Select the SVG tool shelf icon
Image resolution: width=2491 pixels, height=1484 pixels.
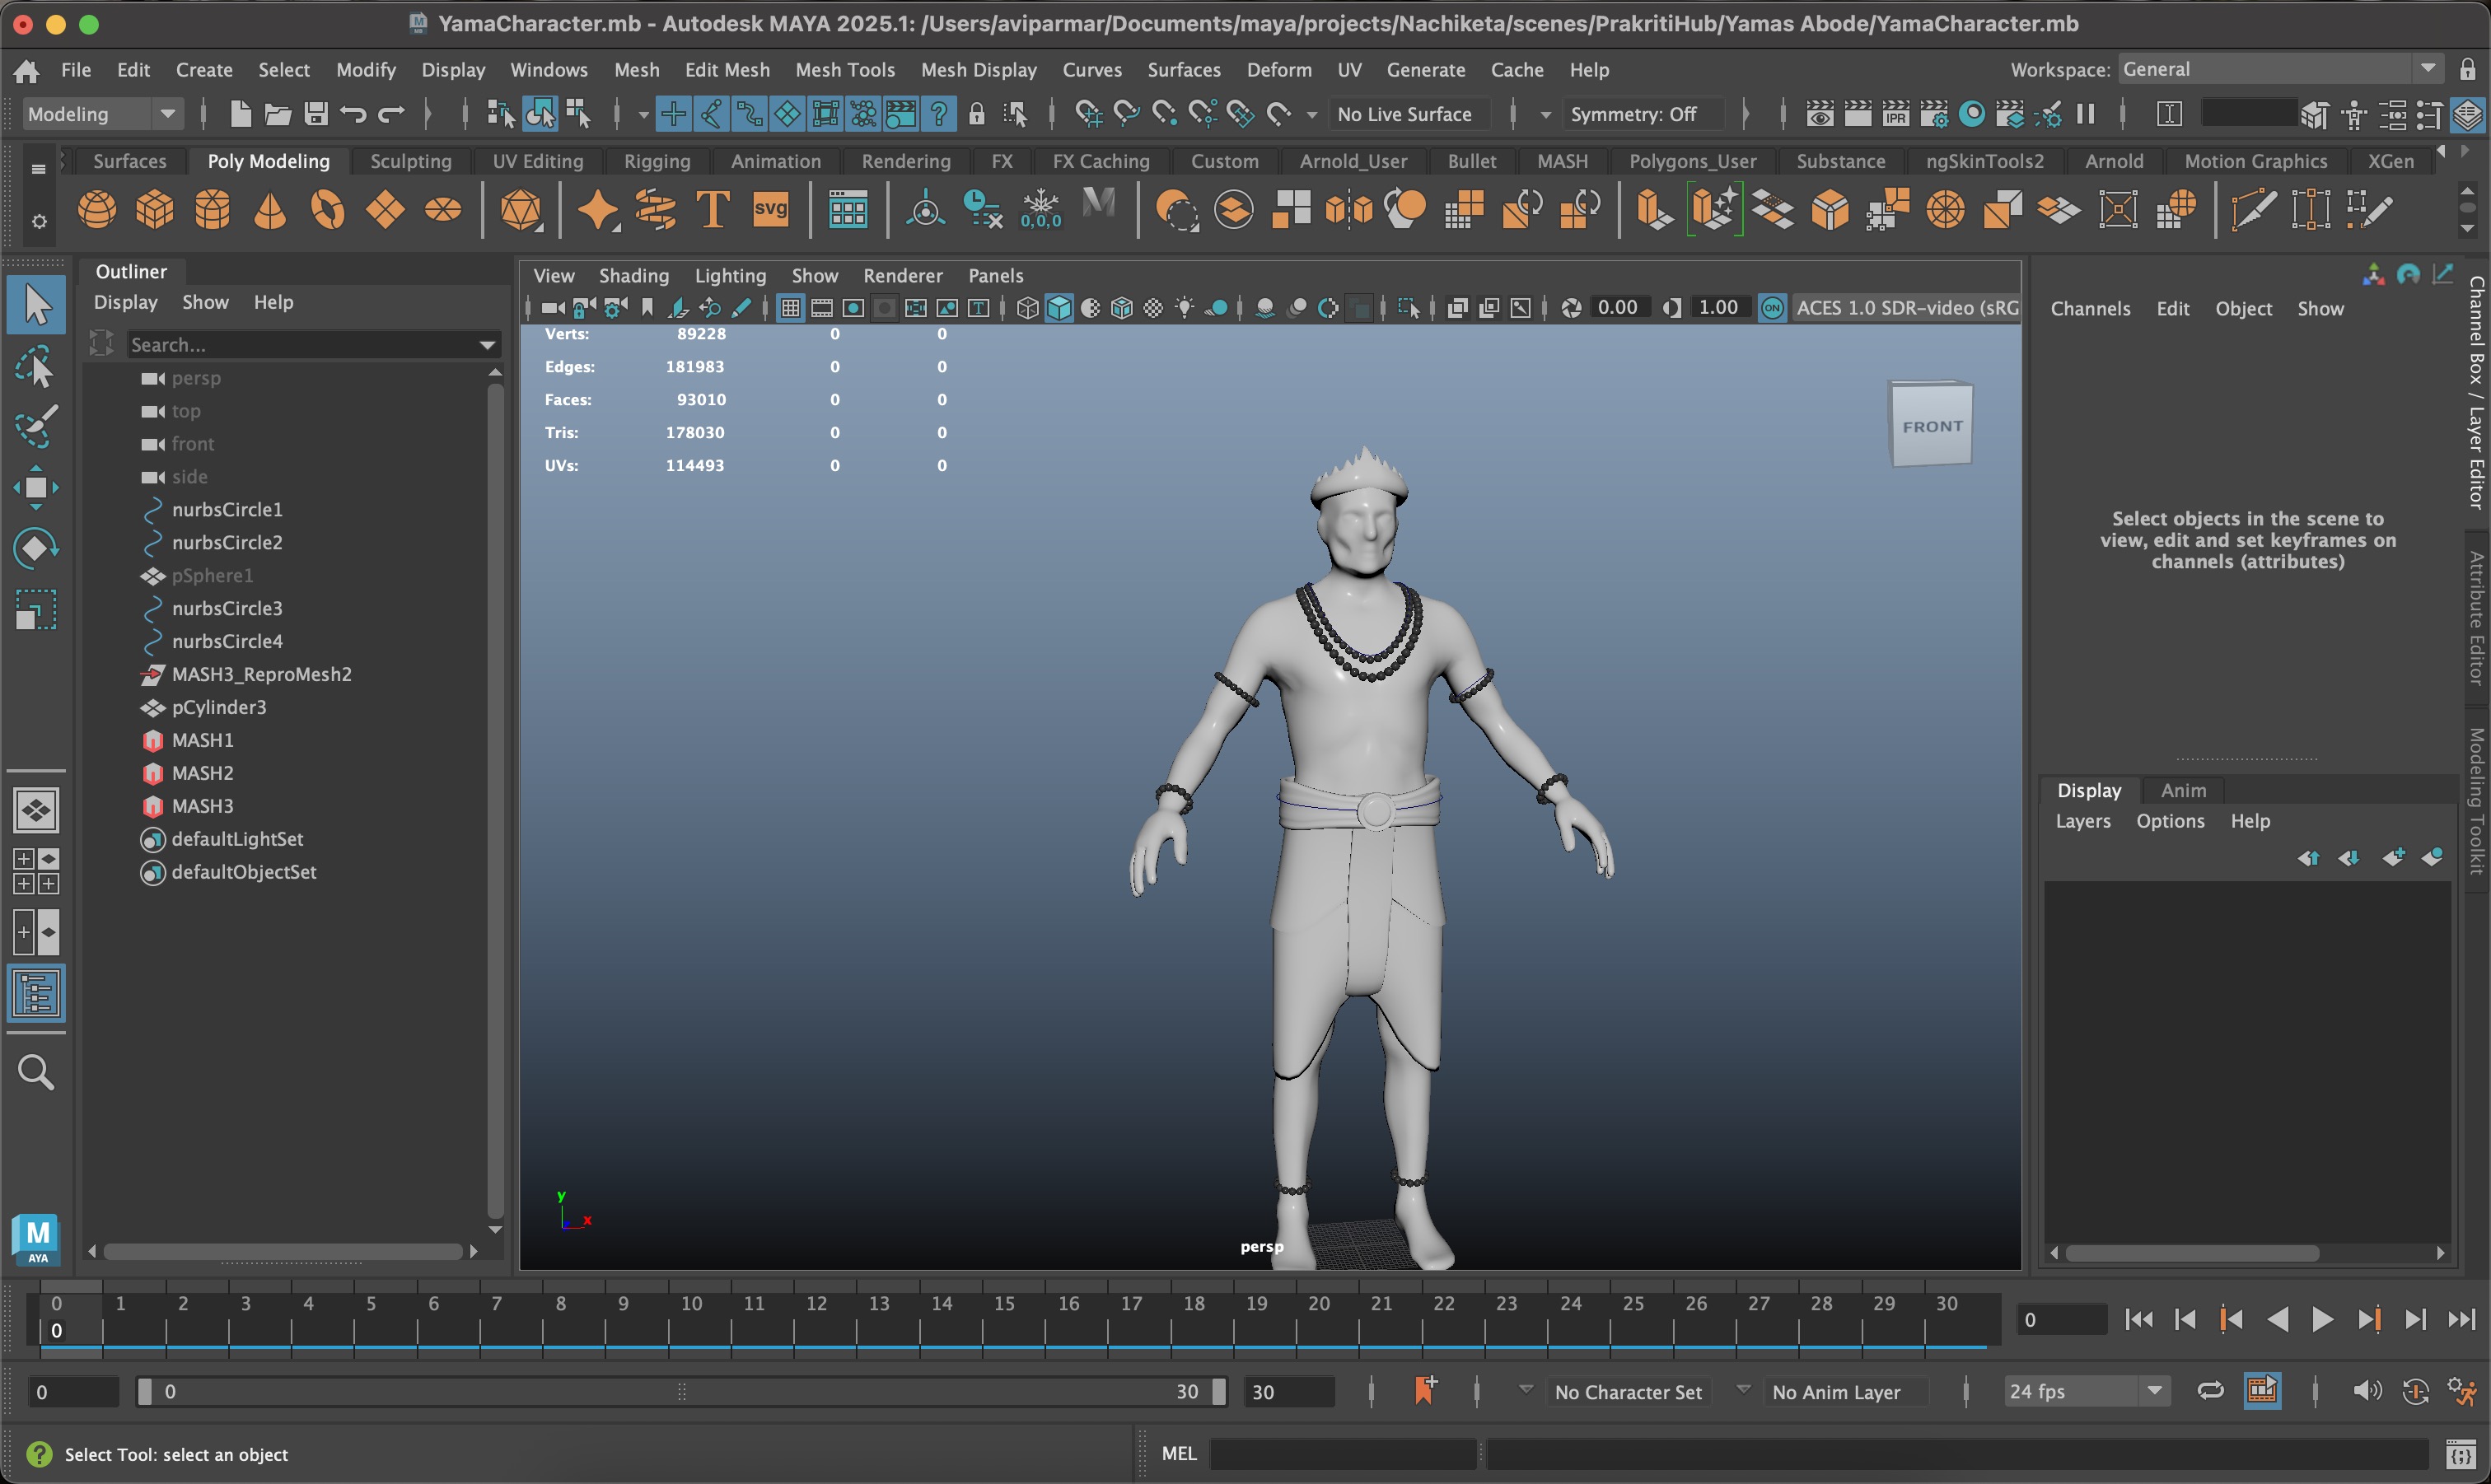coord(770,211)
